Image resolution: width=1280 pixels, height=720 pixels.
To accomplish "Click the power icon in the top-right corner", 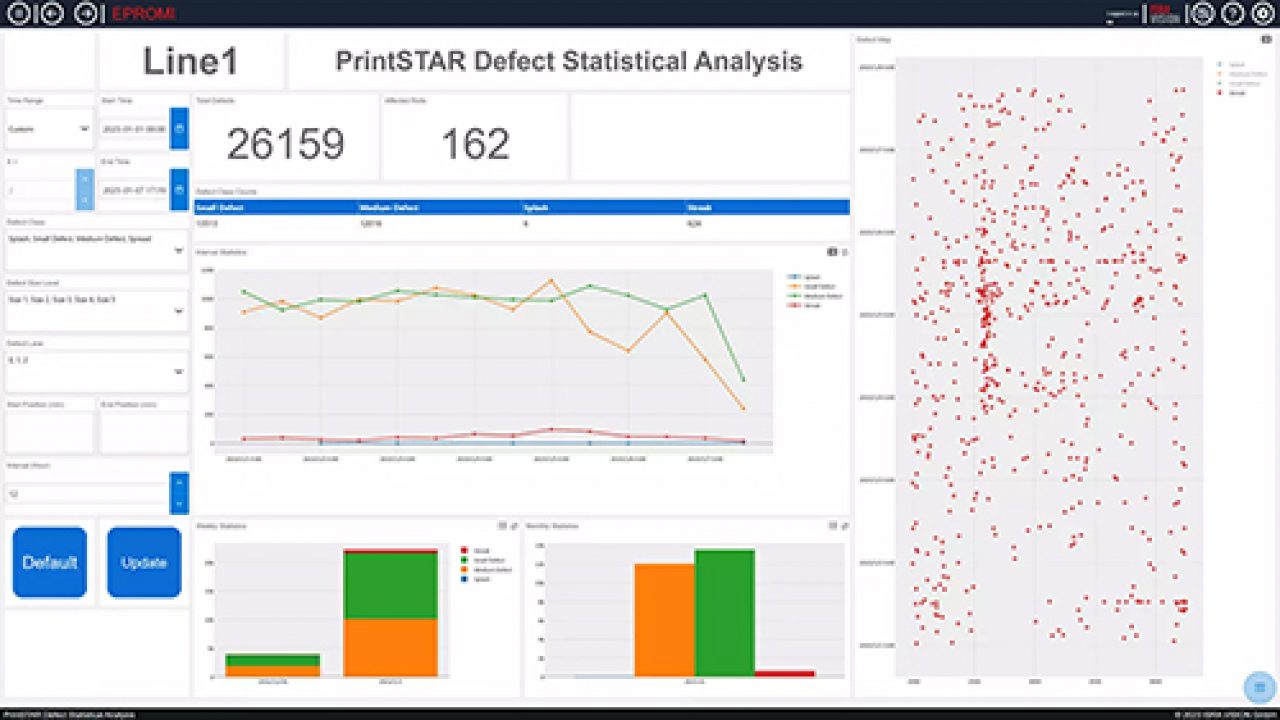I will (x=1261, y=14).
